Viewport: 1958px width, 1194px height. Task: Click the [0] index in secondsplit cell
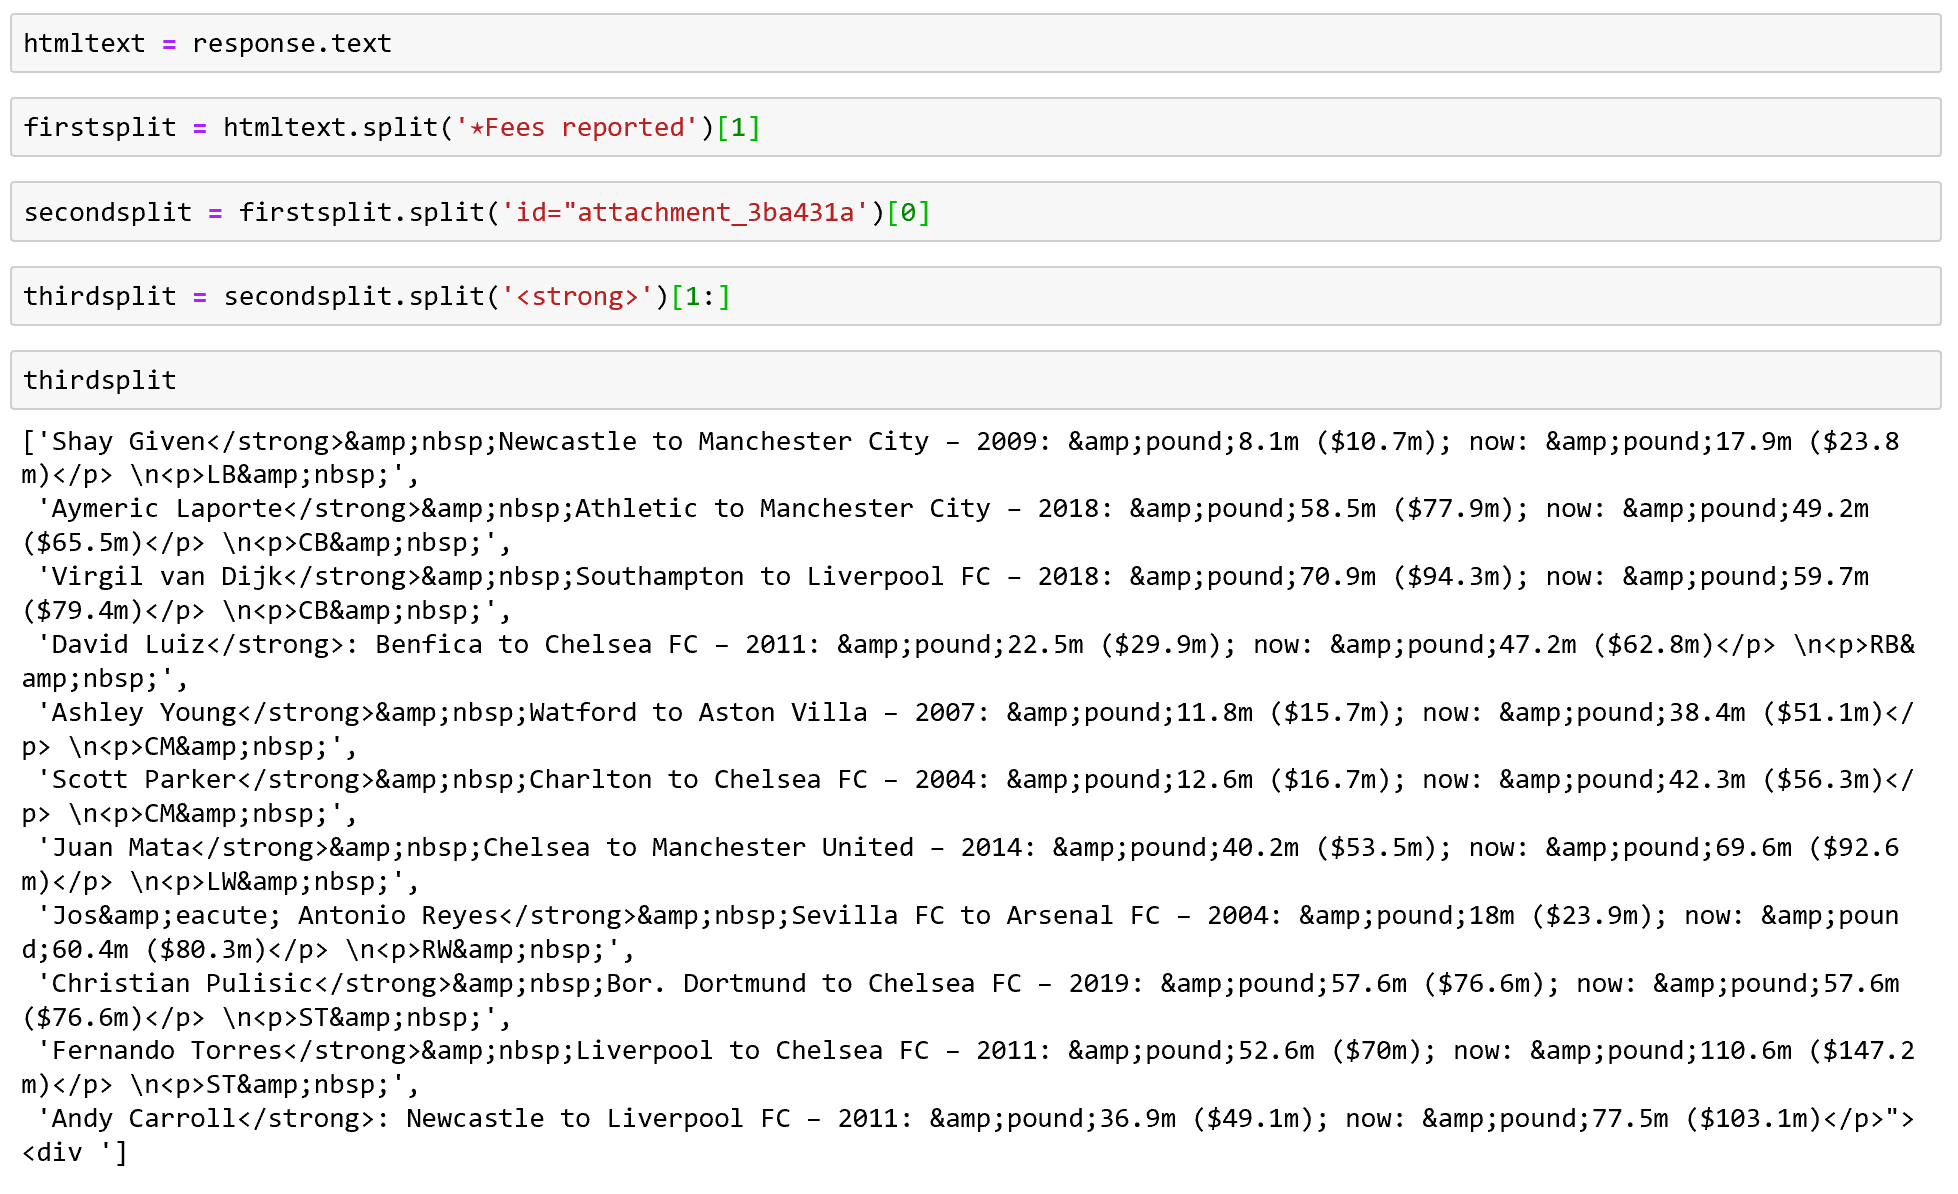908,213
